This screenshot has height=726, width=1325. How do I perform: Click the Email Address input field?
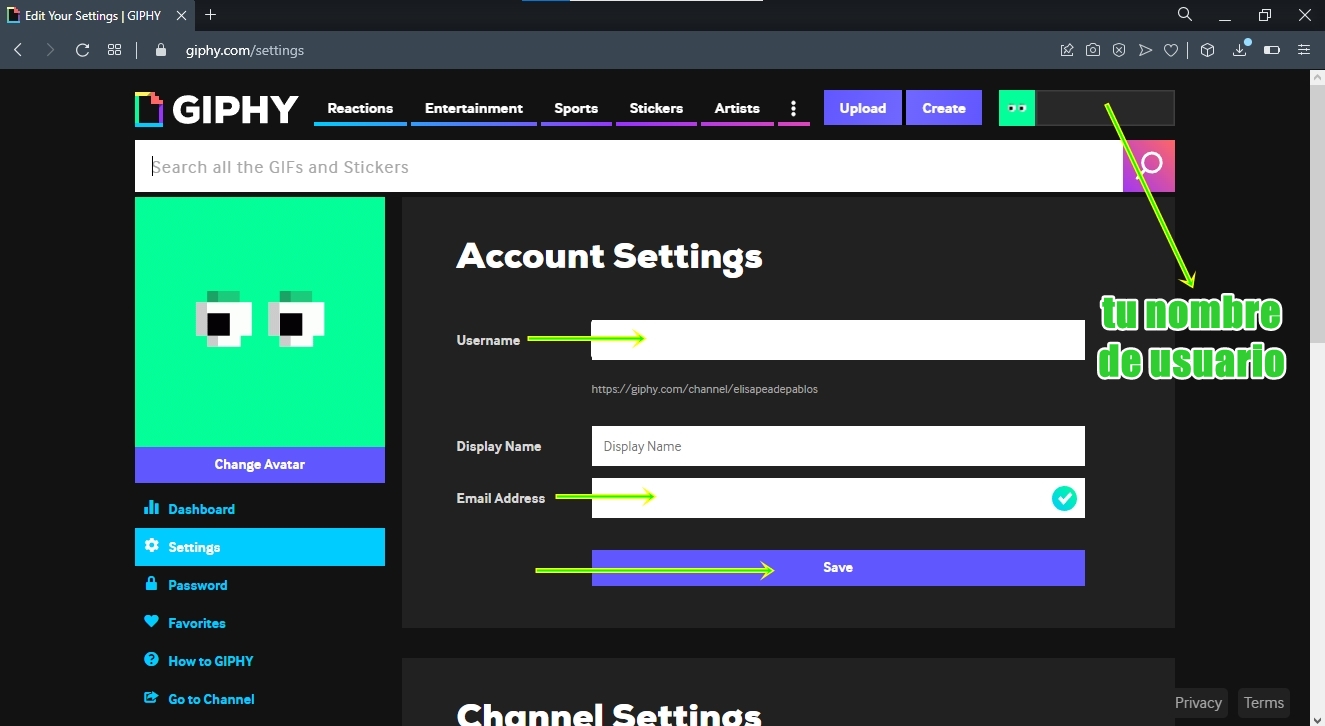838,498
